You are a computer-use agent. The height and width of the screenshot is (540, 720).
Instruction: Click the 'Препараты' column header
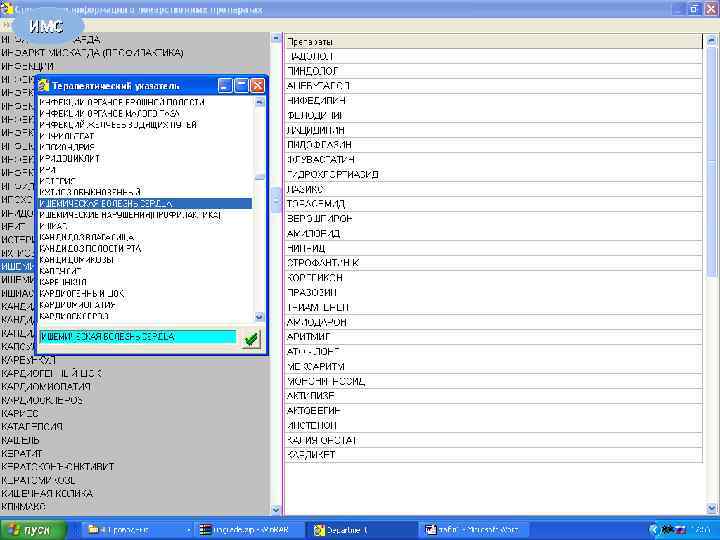coord(494,41)
